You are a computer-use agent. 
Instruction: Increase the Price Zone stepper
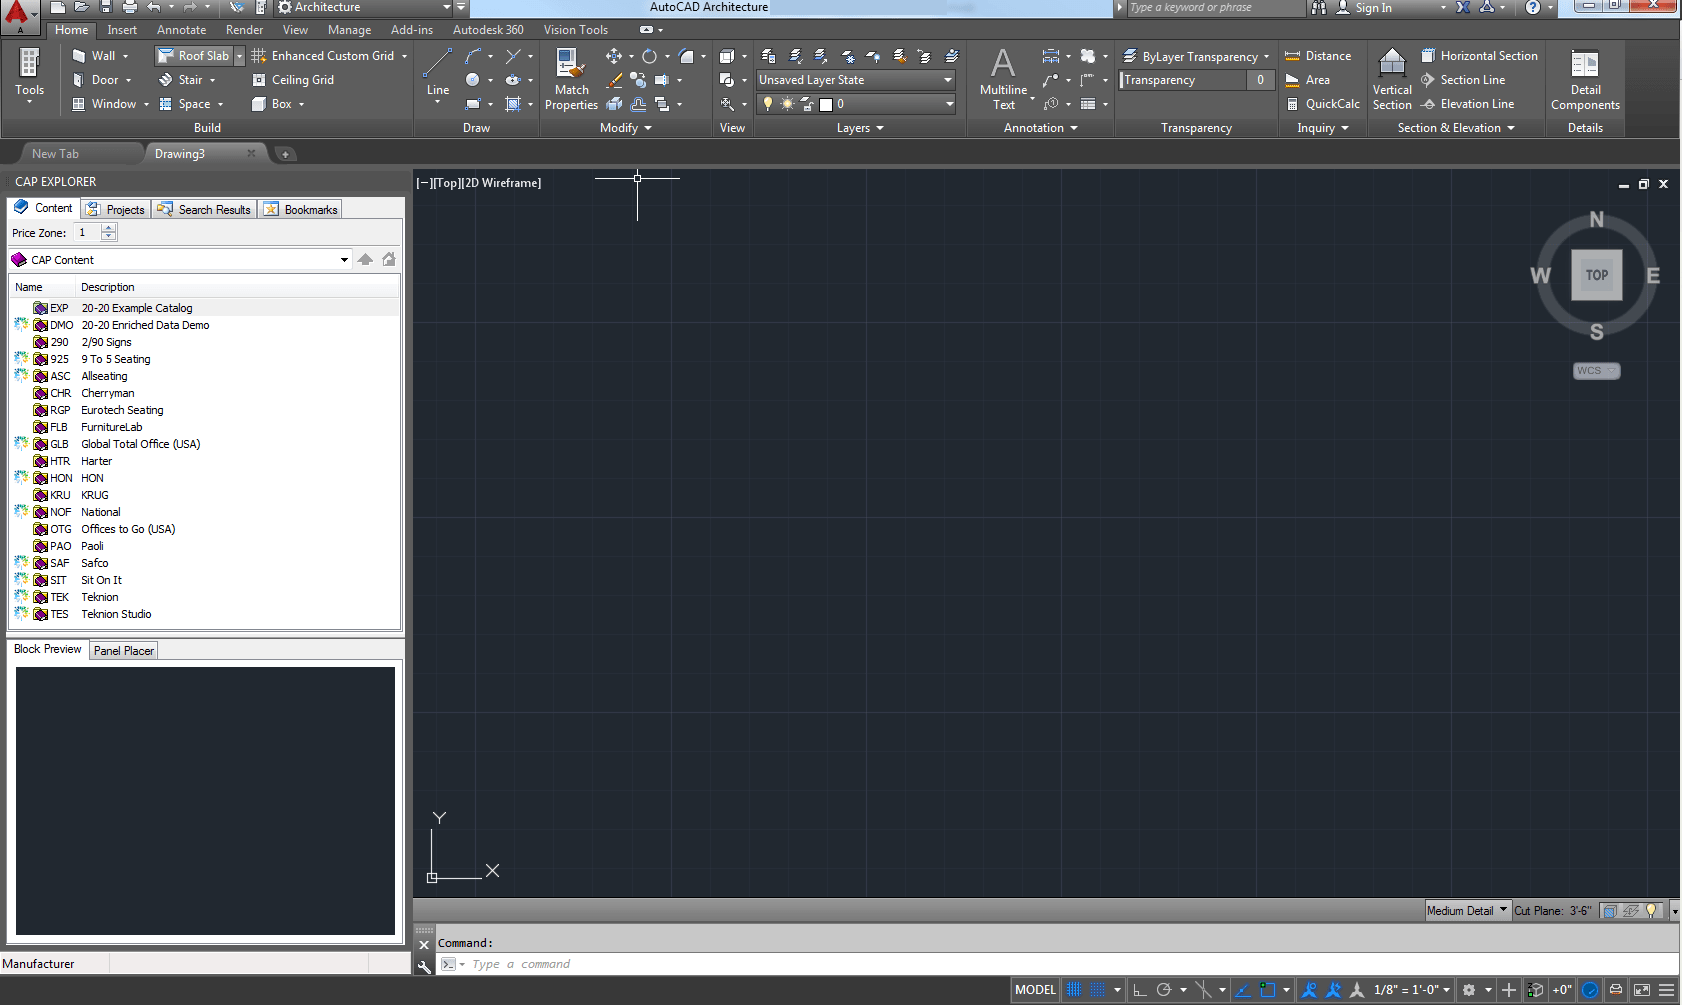point(109,228)
